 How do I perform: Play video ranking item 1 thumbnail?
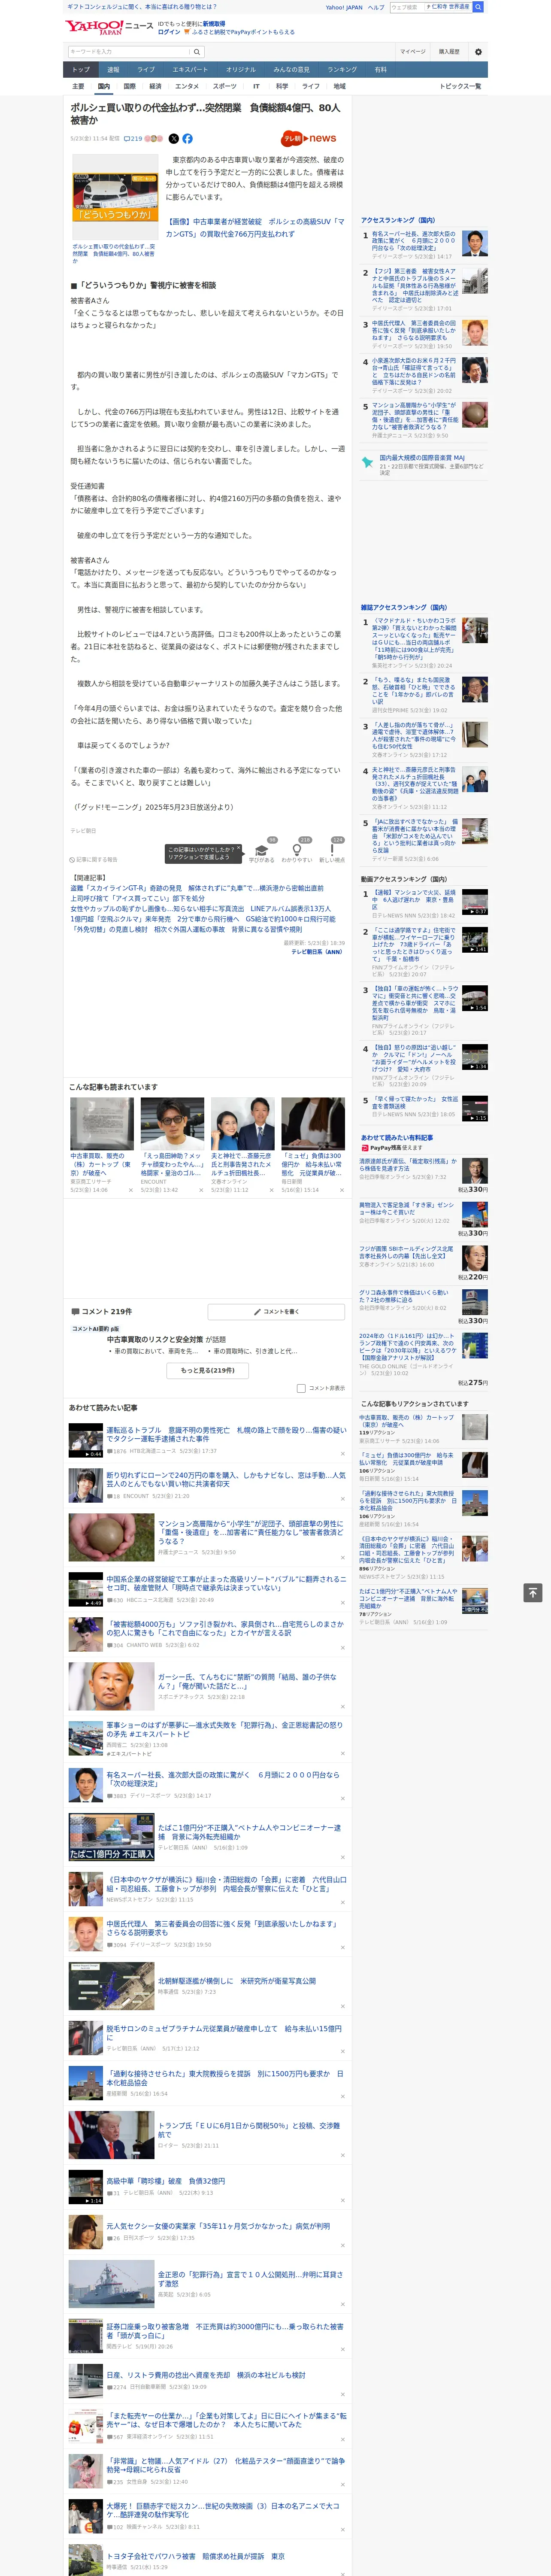click(x=474, y=902)
